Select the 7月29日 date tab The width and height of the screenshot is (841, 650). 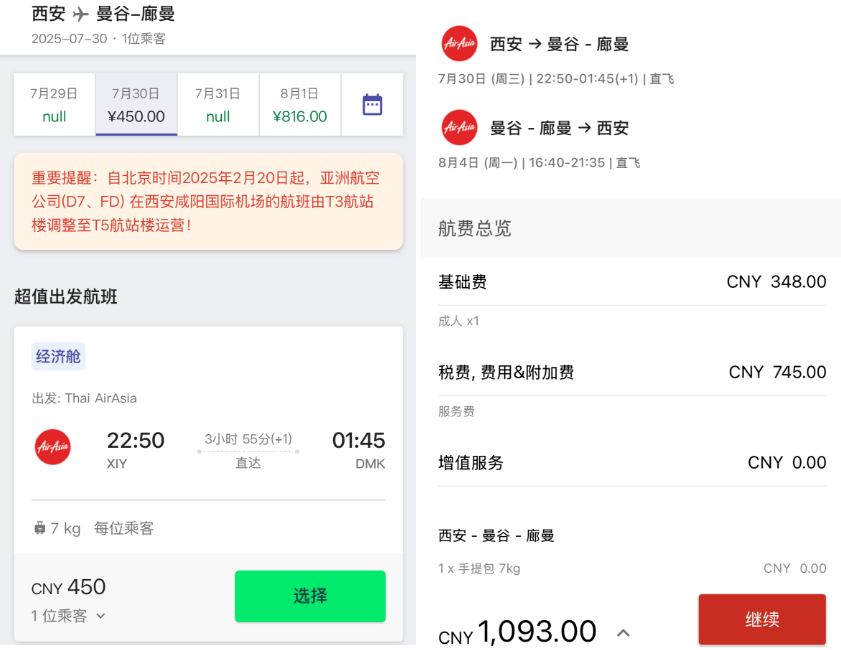54,104
